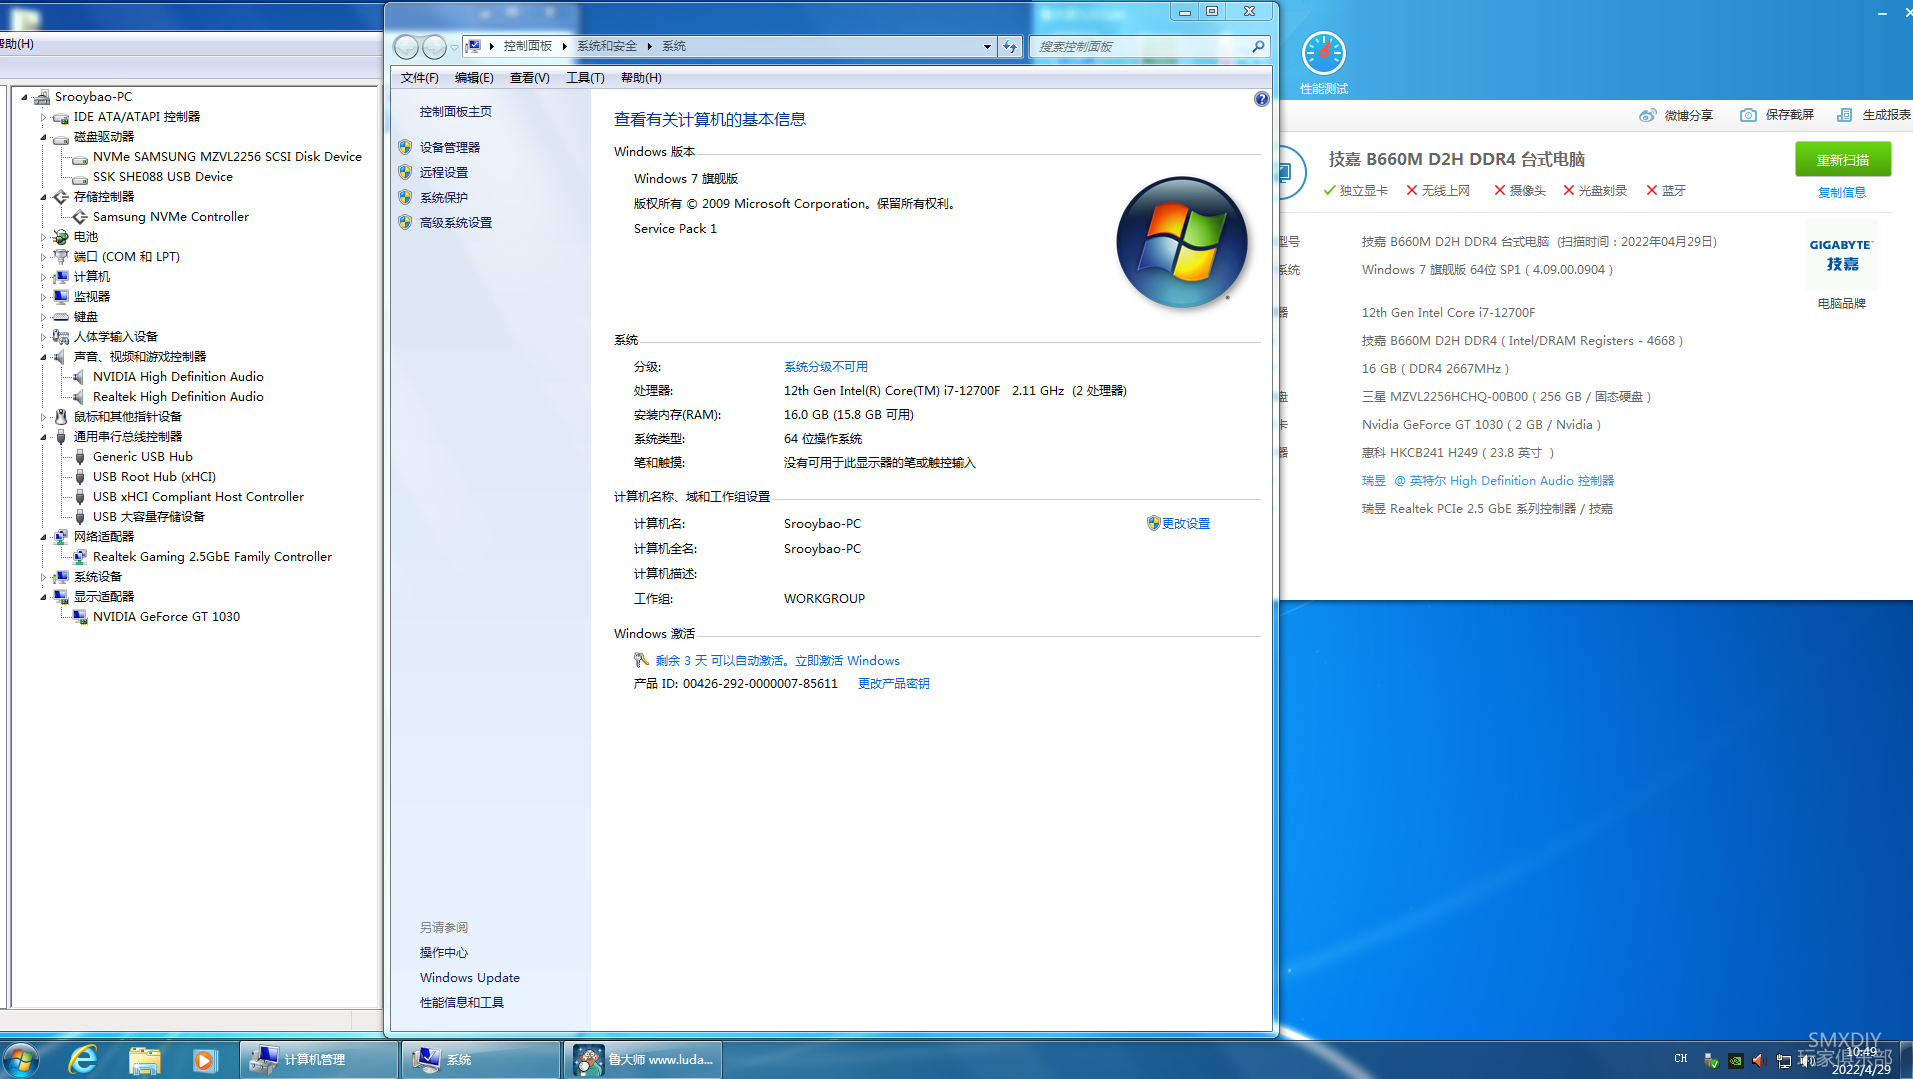
Task: Click the Gigabyte brand logo
Action: pyautogui.click(x=1841, y=255)
